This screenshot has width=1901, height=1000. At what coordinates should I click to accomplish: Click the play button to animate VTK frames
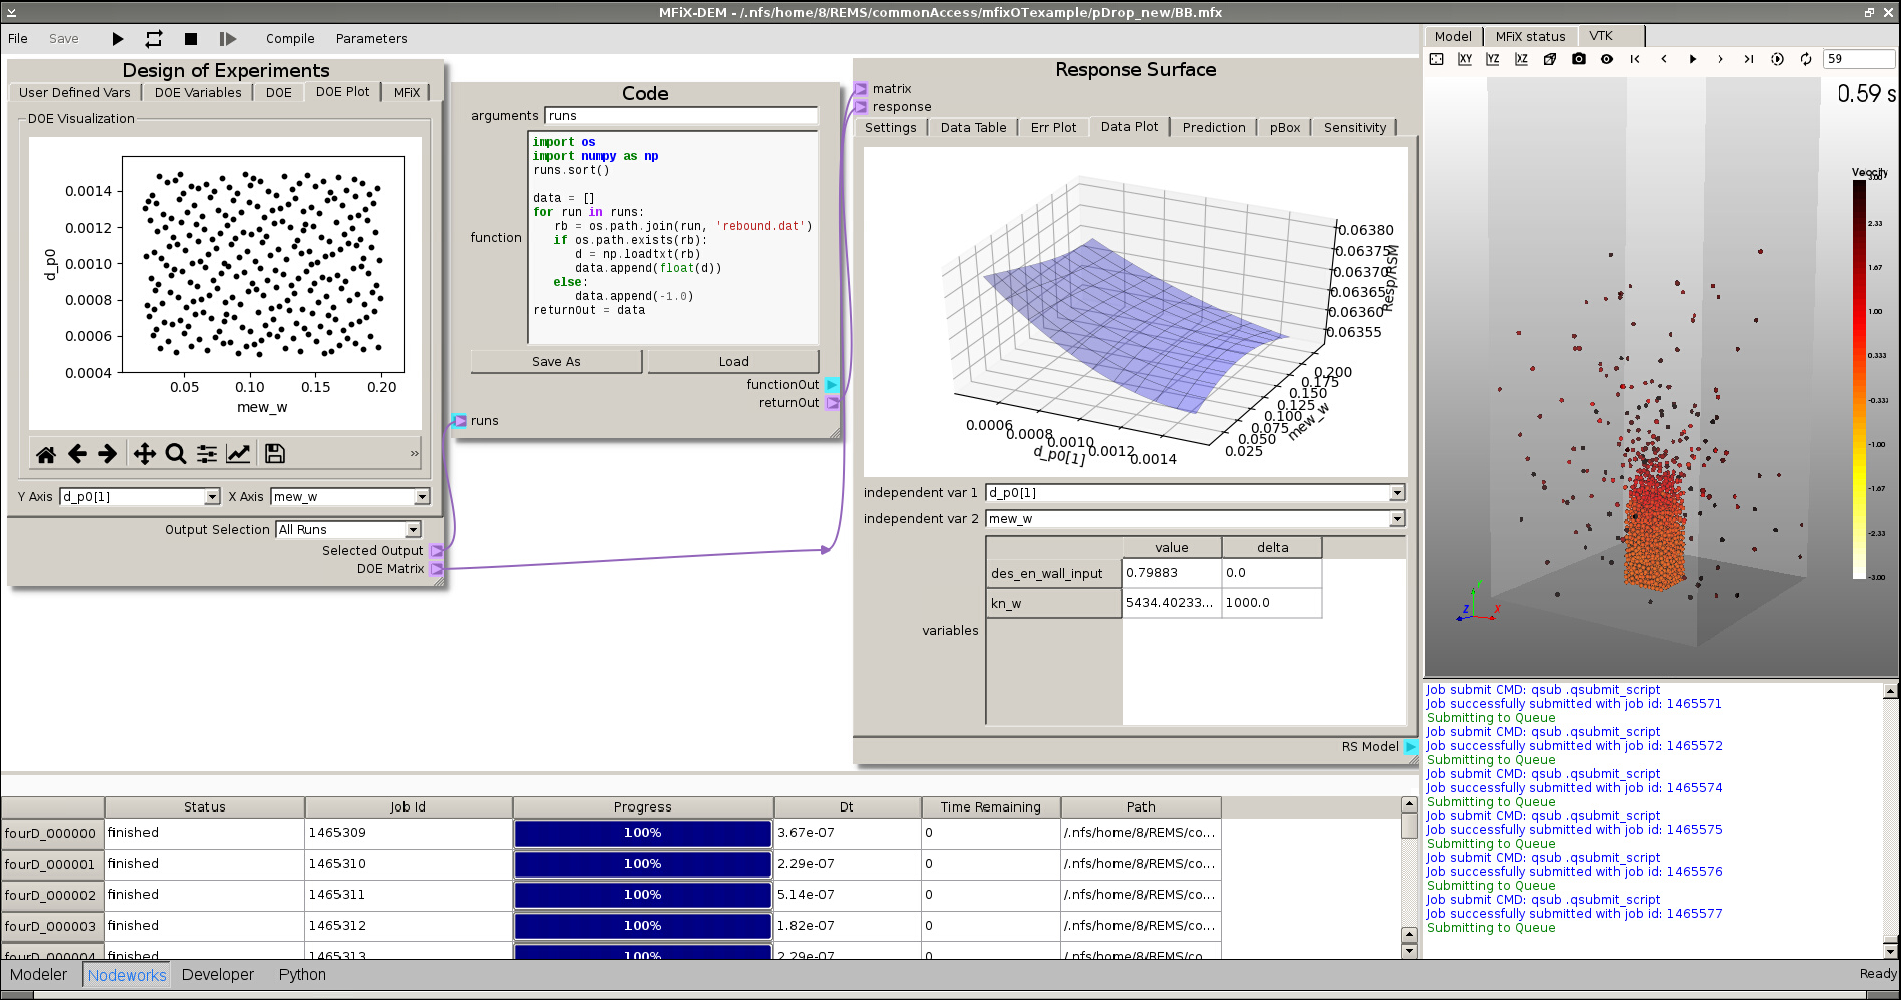(x=1692, y=59)
